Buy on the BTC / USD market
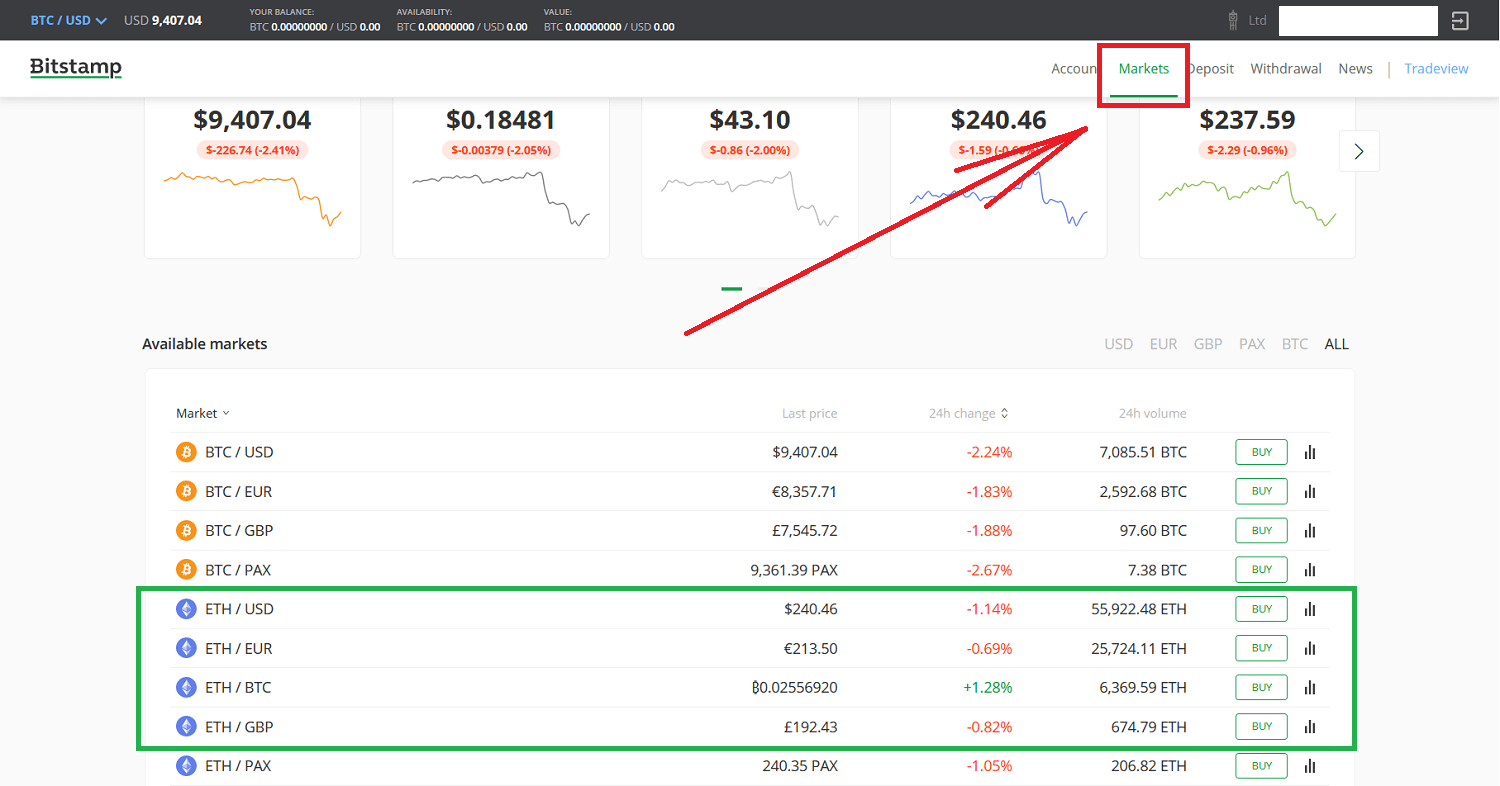 [1262, 452]
